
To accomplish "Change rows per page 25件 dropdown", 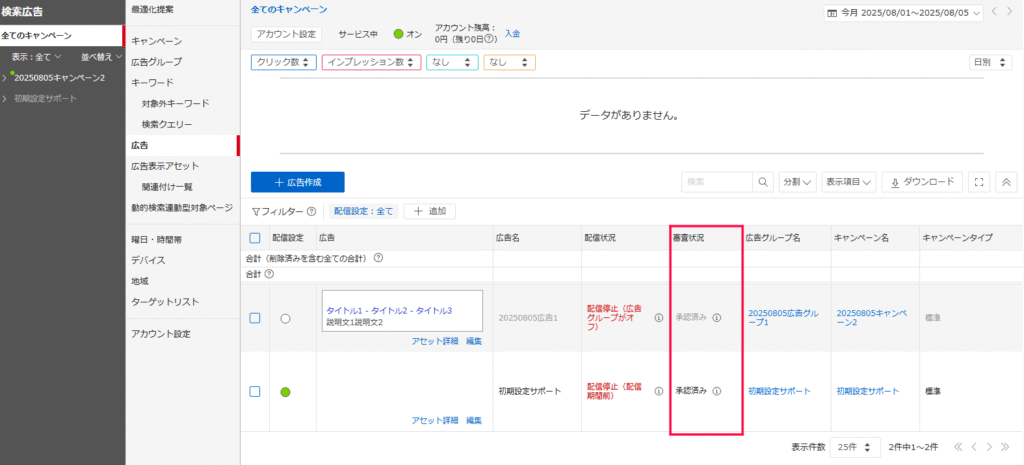I will pos(855,447).
